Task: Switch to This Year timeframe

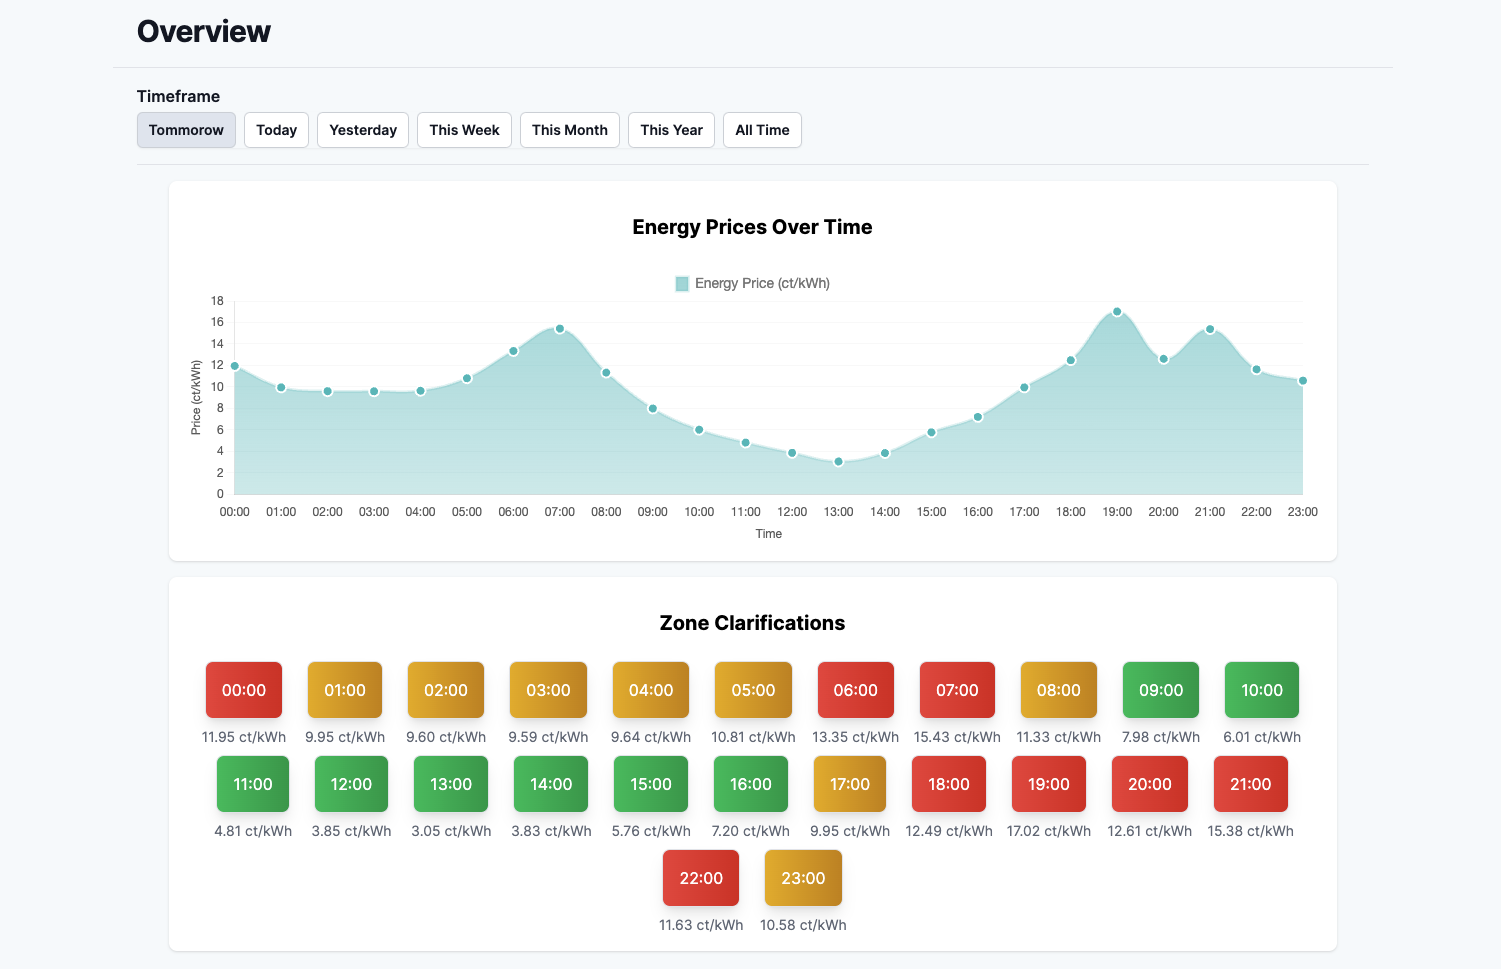Action: click(x=671, y=130)
